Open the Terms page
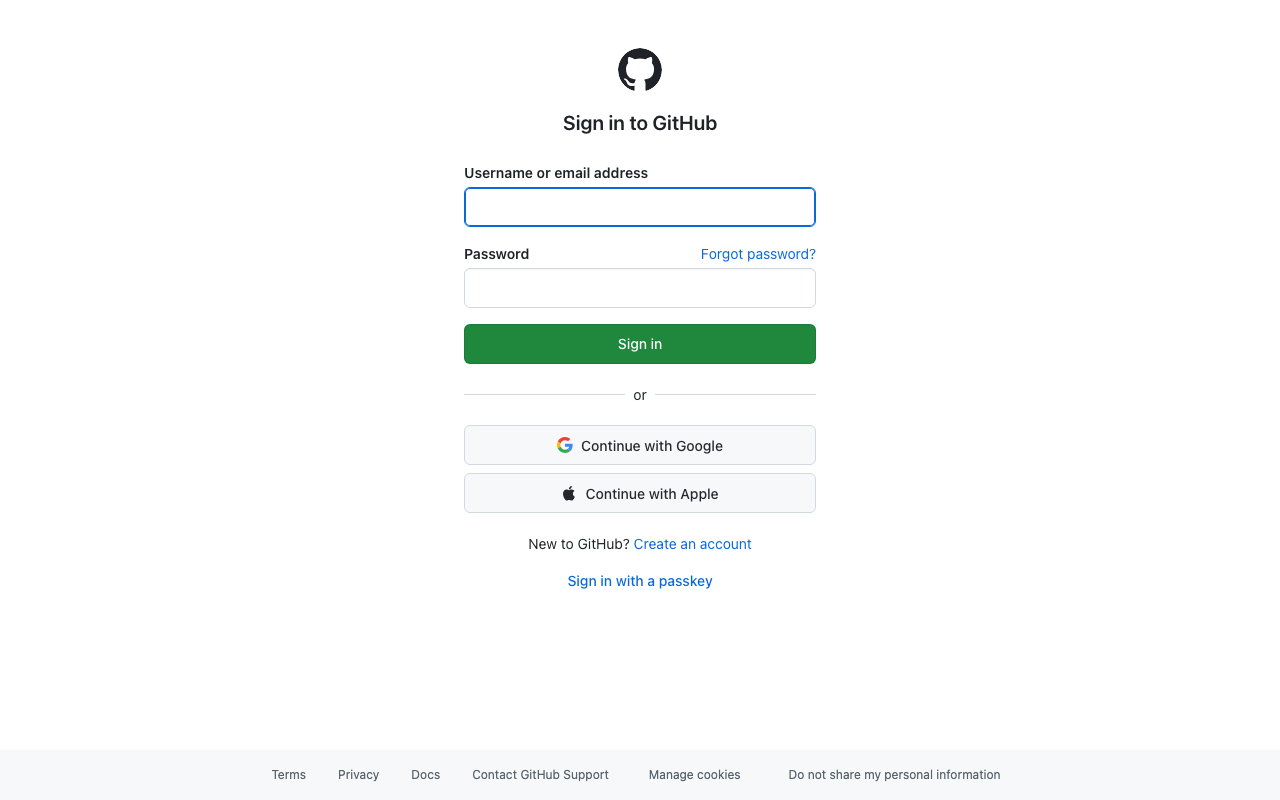Viewport: 1280px width, 800px height. click(288, 774)
